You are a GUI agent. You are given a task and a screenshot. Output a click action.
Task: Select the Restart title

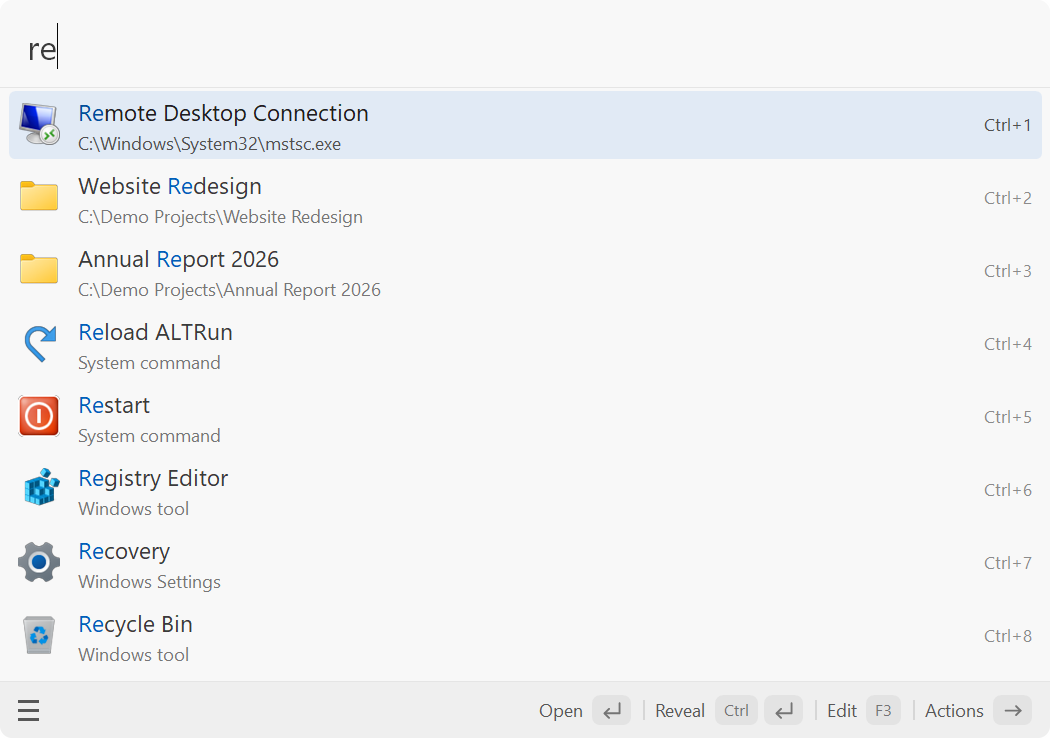point(114,405)
